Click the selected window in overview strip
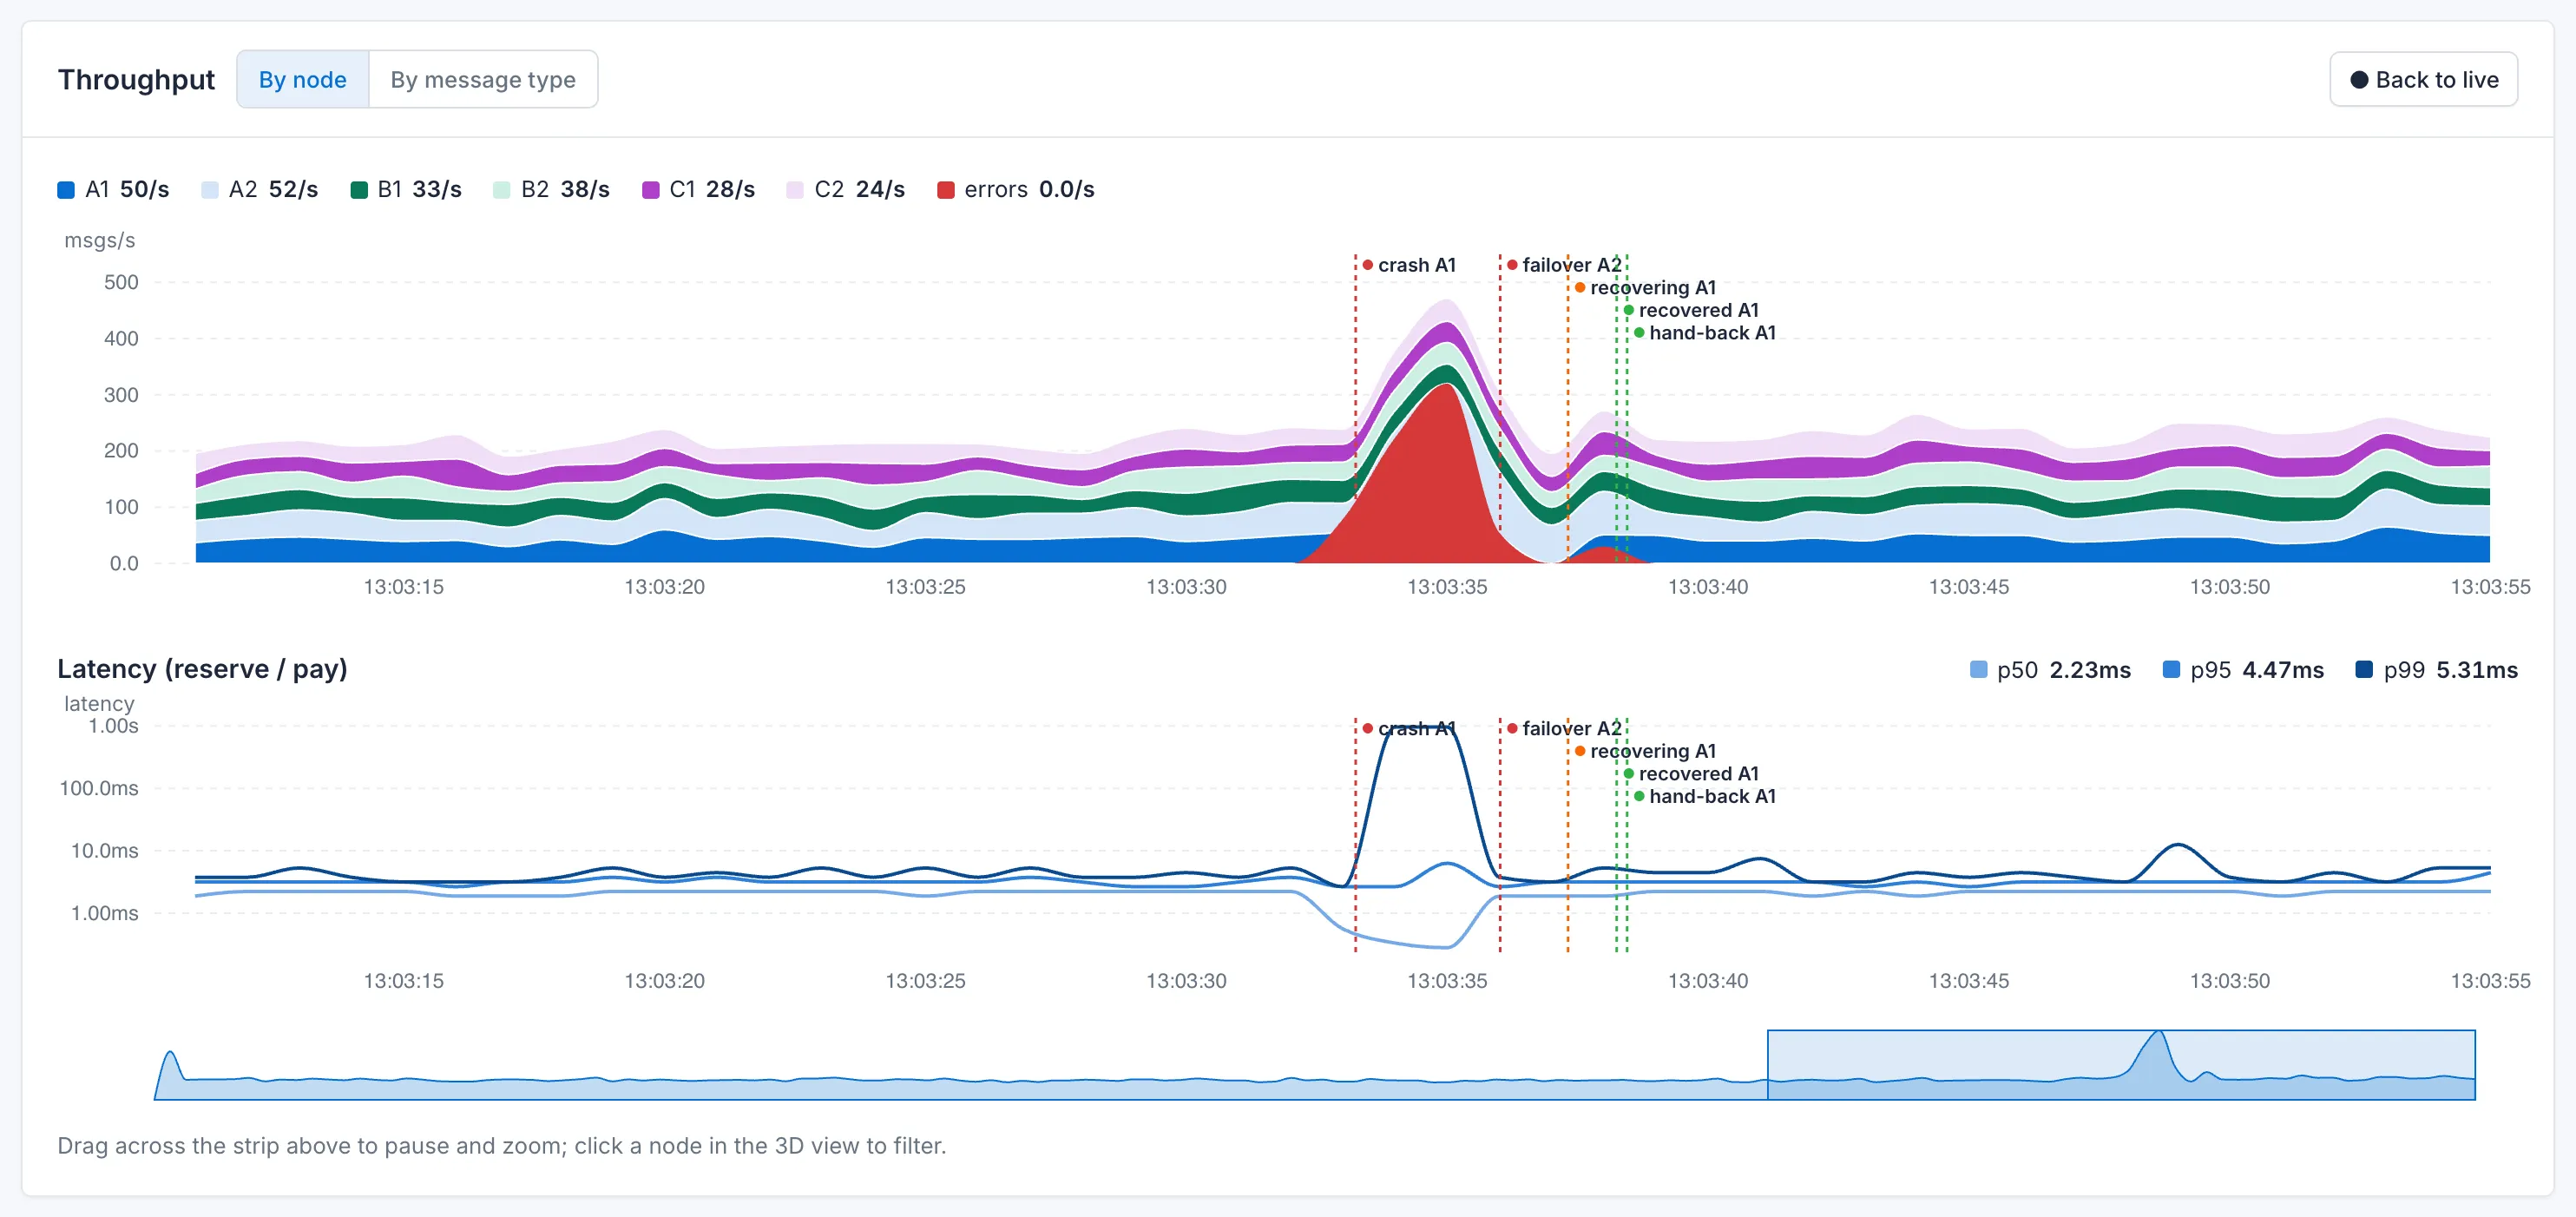The image size is (2576, 1217). click(x=2121, y=1065)
